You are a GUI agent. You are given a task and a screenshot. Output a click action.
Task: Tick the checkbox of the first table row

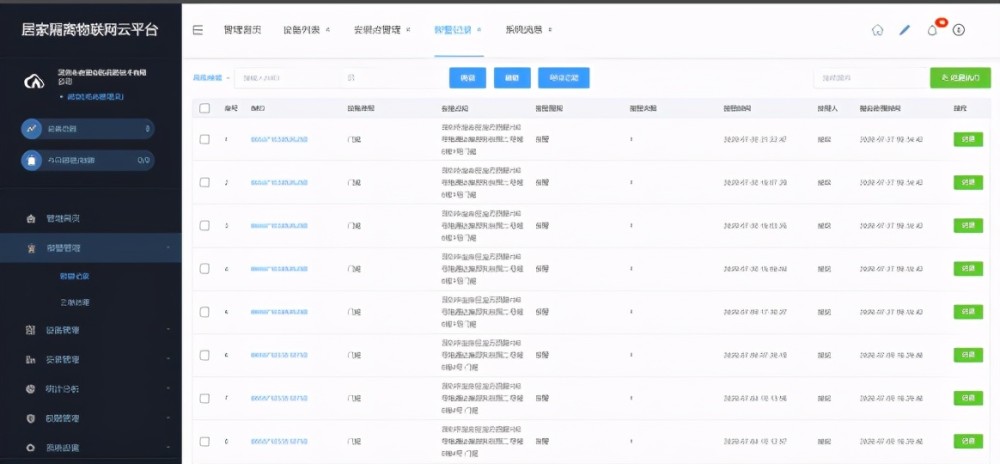tap(205, 139)
